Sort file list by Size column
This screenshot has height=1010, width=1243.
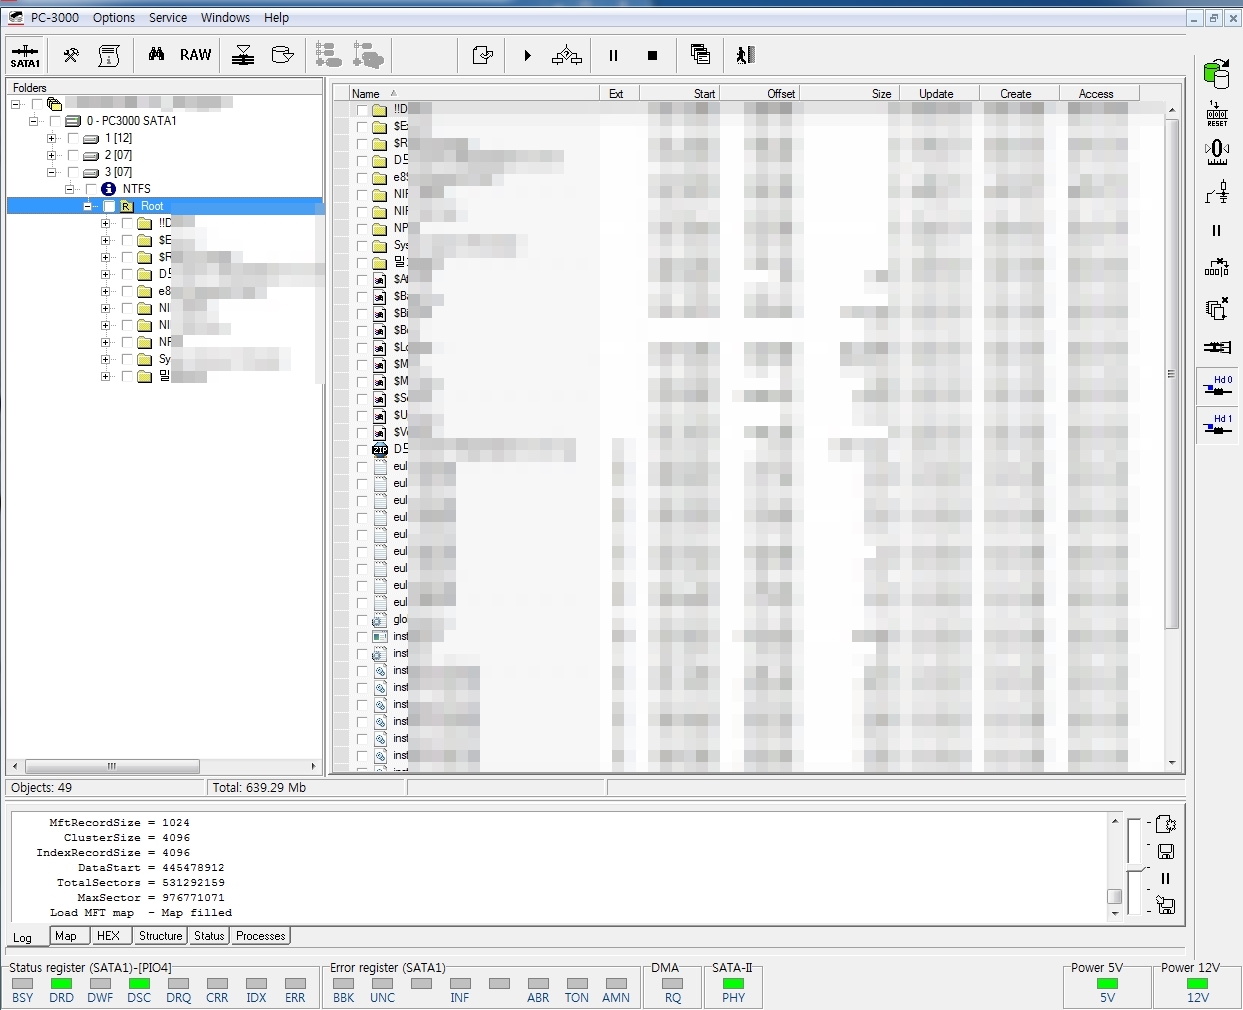[x=880, y=94]
